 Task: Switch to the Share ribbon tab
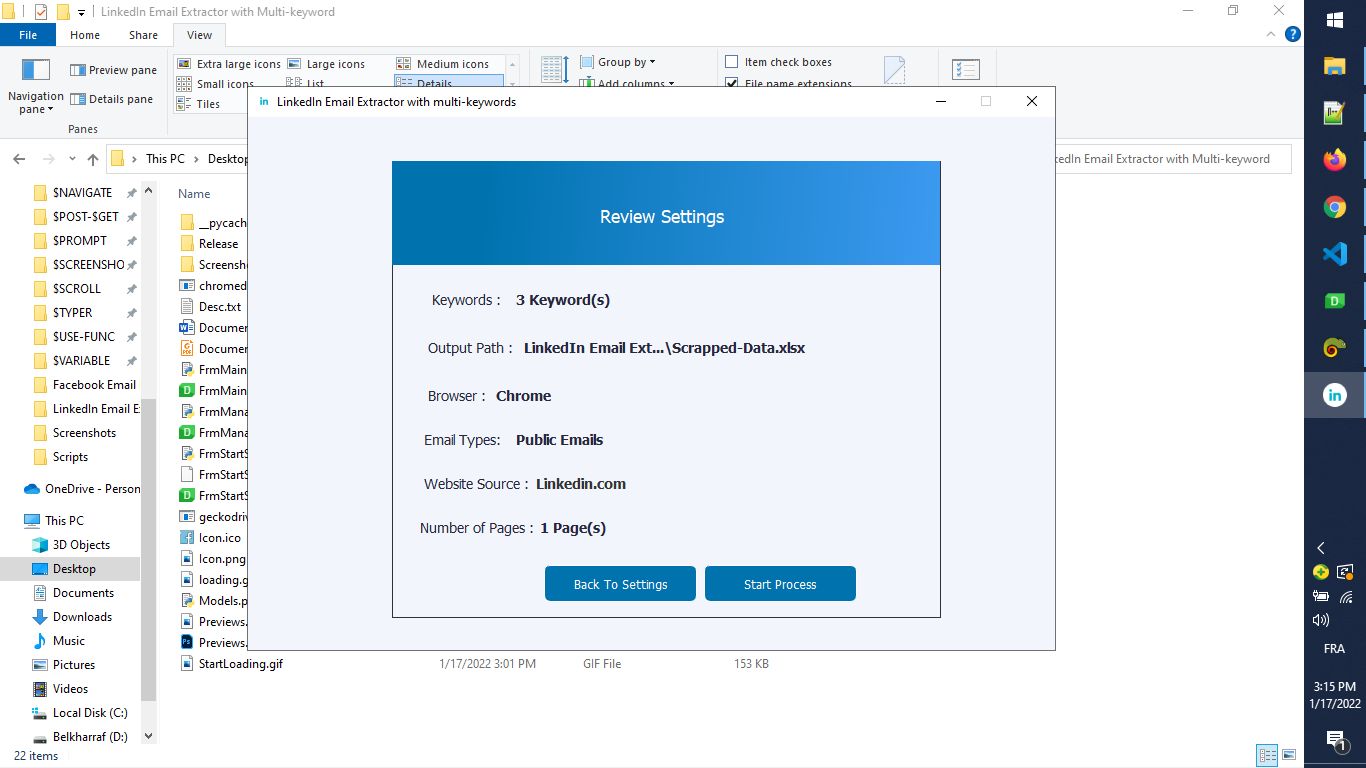[x=143, y=35]
